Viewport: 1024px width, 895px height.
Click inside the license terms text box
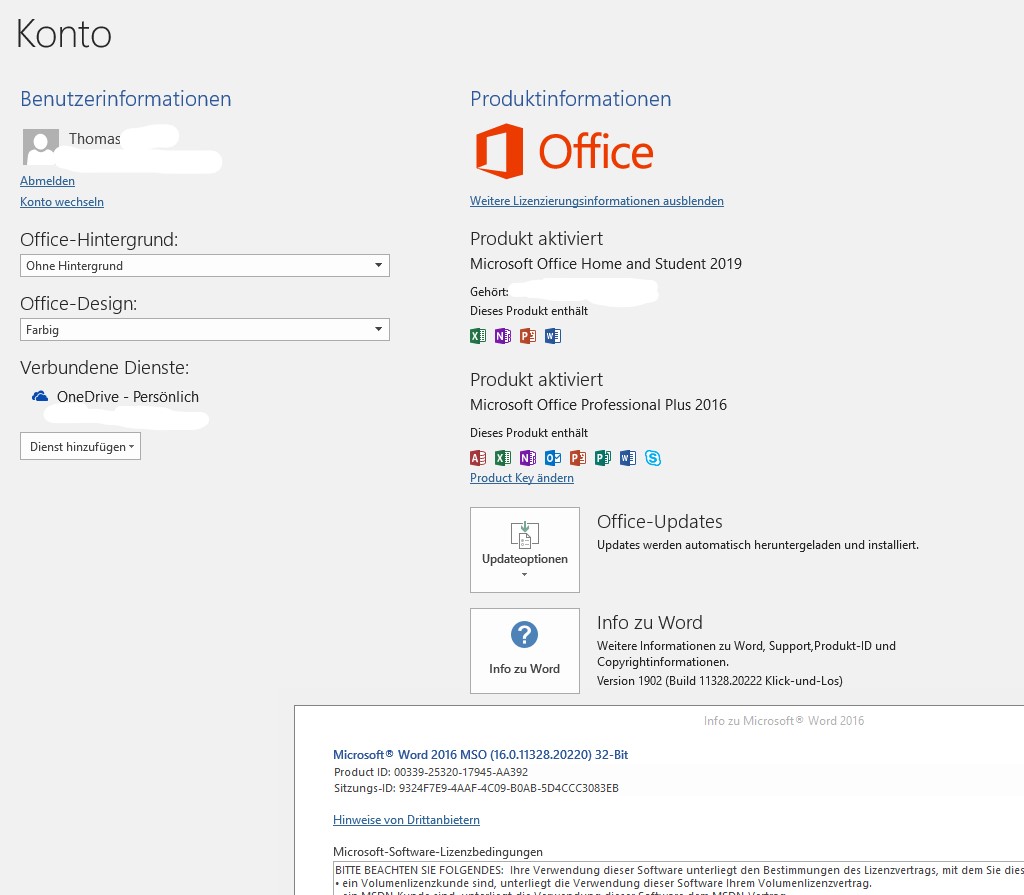tap(679, 879)
